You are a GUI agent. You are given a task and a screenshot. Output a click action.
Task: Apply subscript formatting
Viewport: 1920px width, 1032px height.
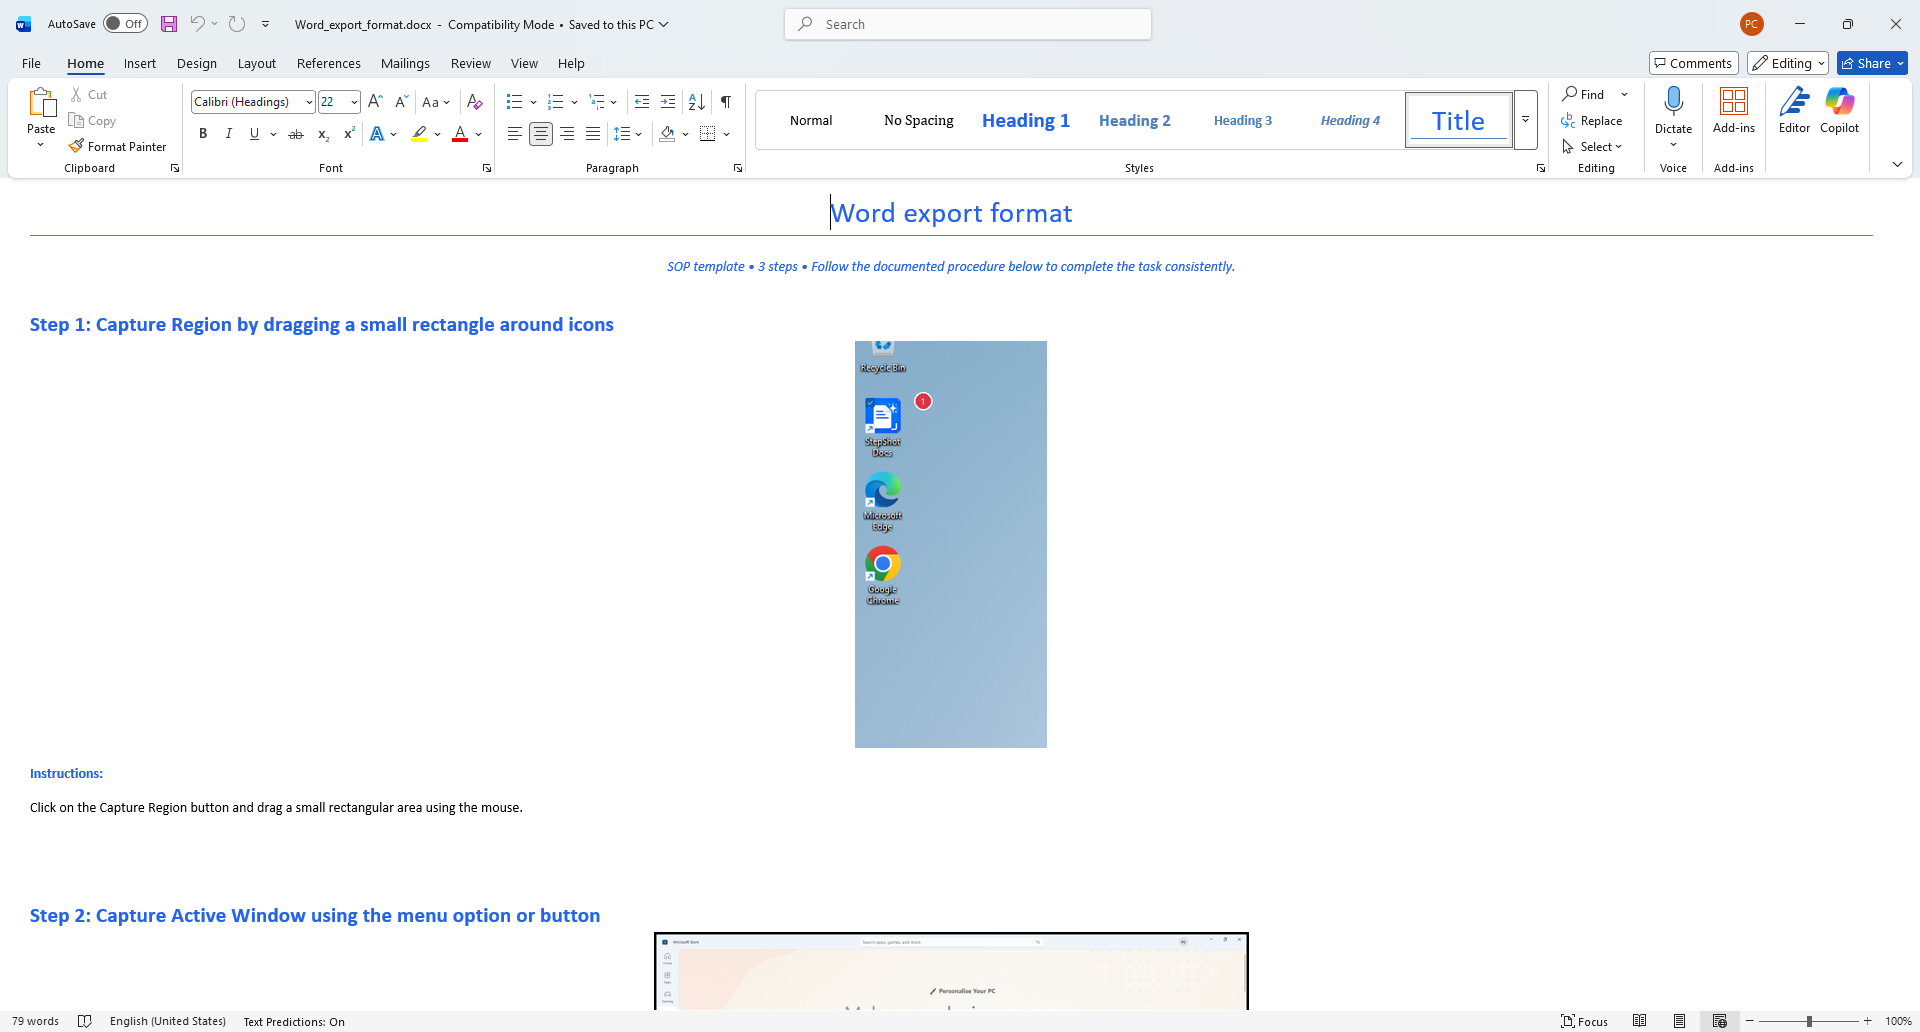tap(323, 134)
